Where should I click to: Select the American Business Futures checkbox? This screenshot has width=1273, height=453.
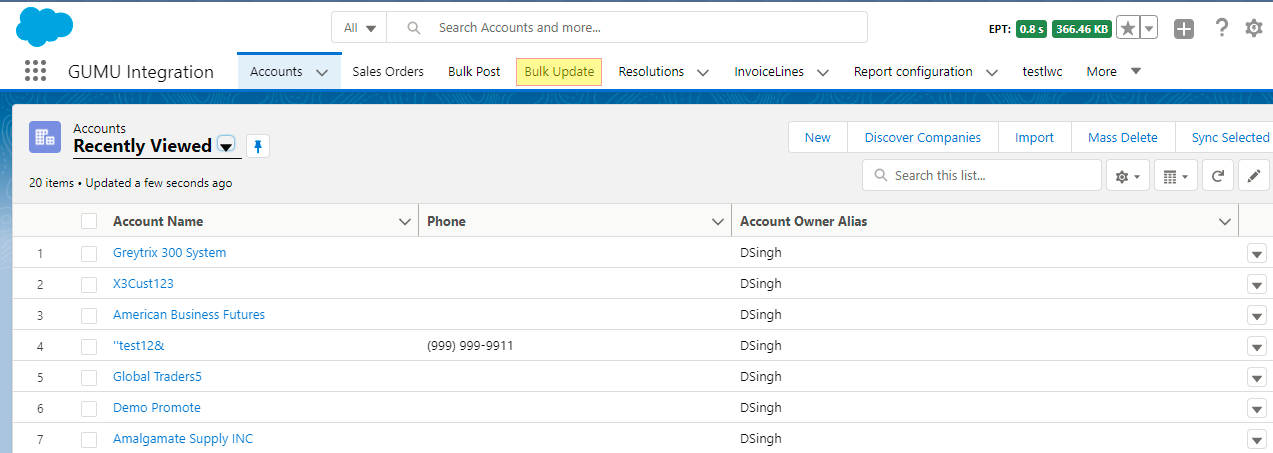tap(90, 315)
